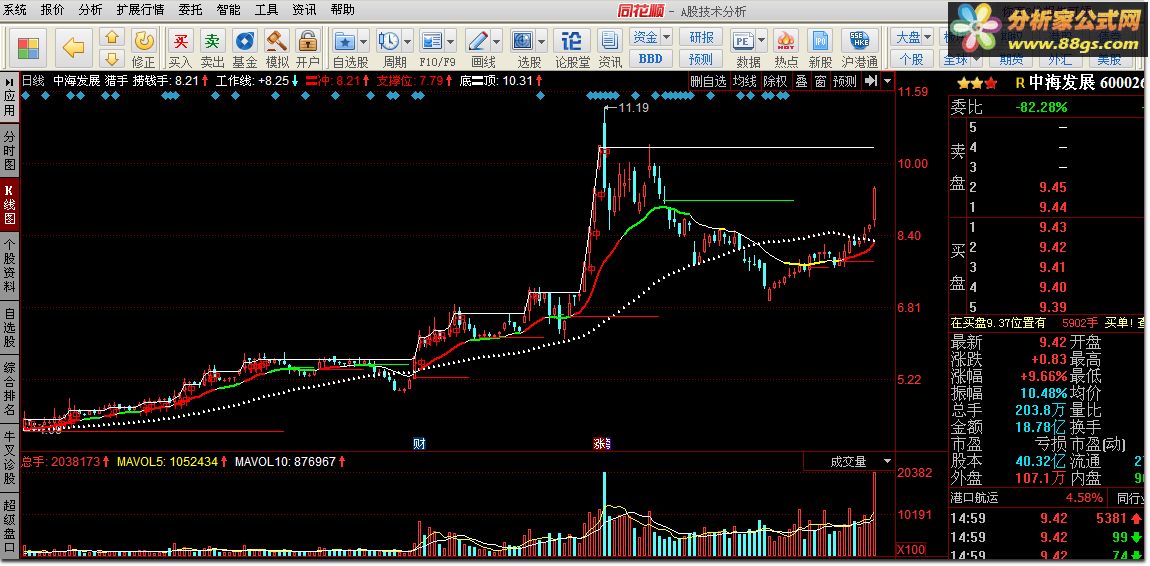
Task: Click the 研报 research report button
Action: pyautogui.click(x=701, y=37)
